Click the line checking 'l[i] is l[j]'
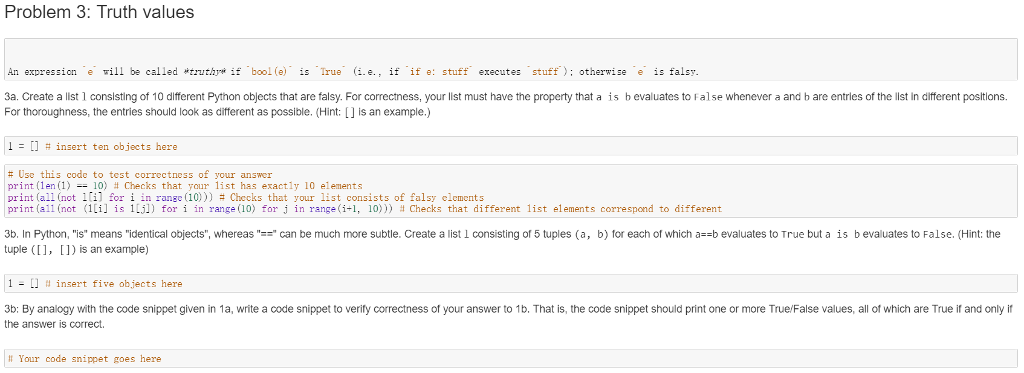The image size is (1024, 373). pos(364,209)
